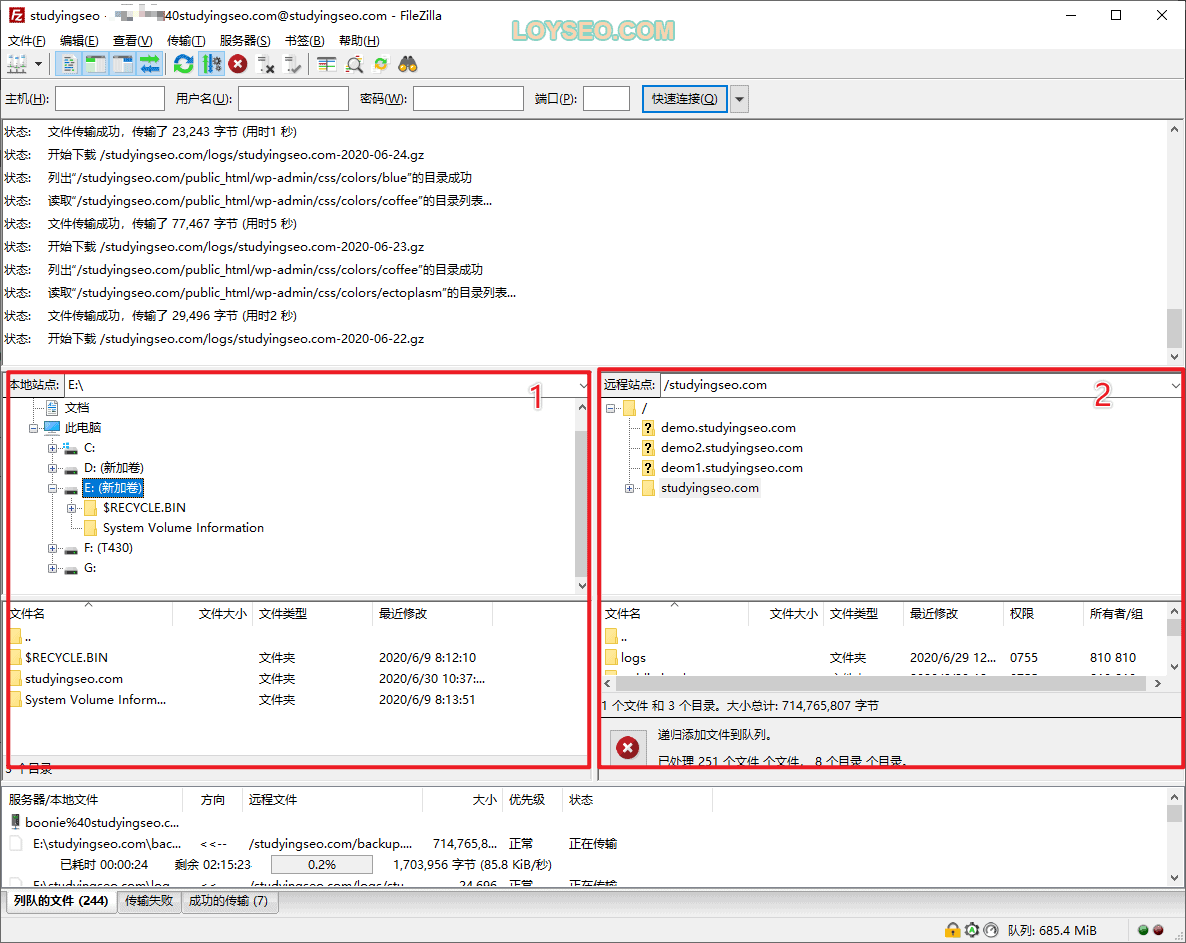
Task: Click the padlock encryption status icon
Action: click(x=952, y=930)
